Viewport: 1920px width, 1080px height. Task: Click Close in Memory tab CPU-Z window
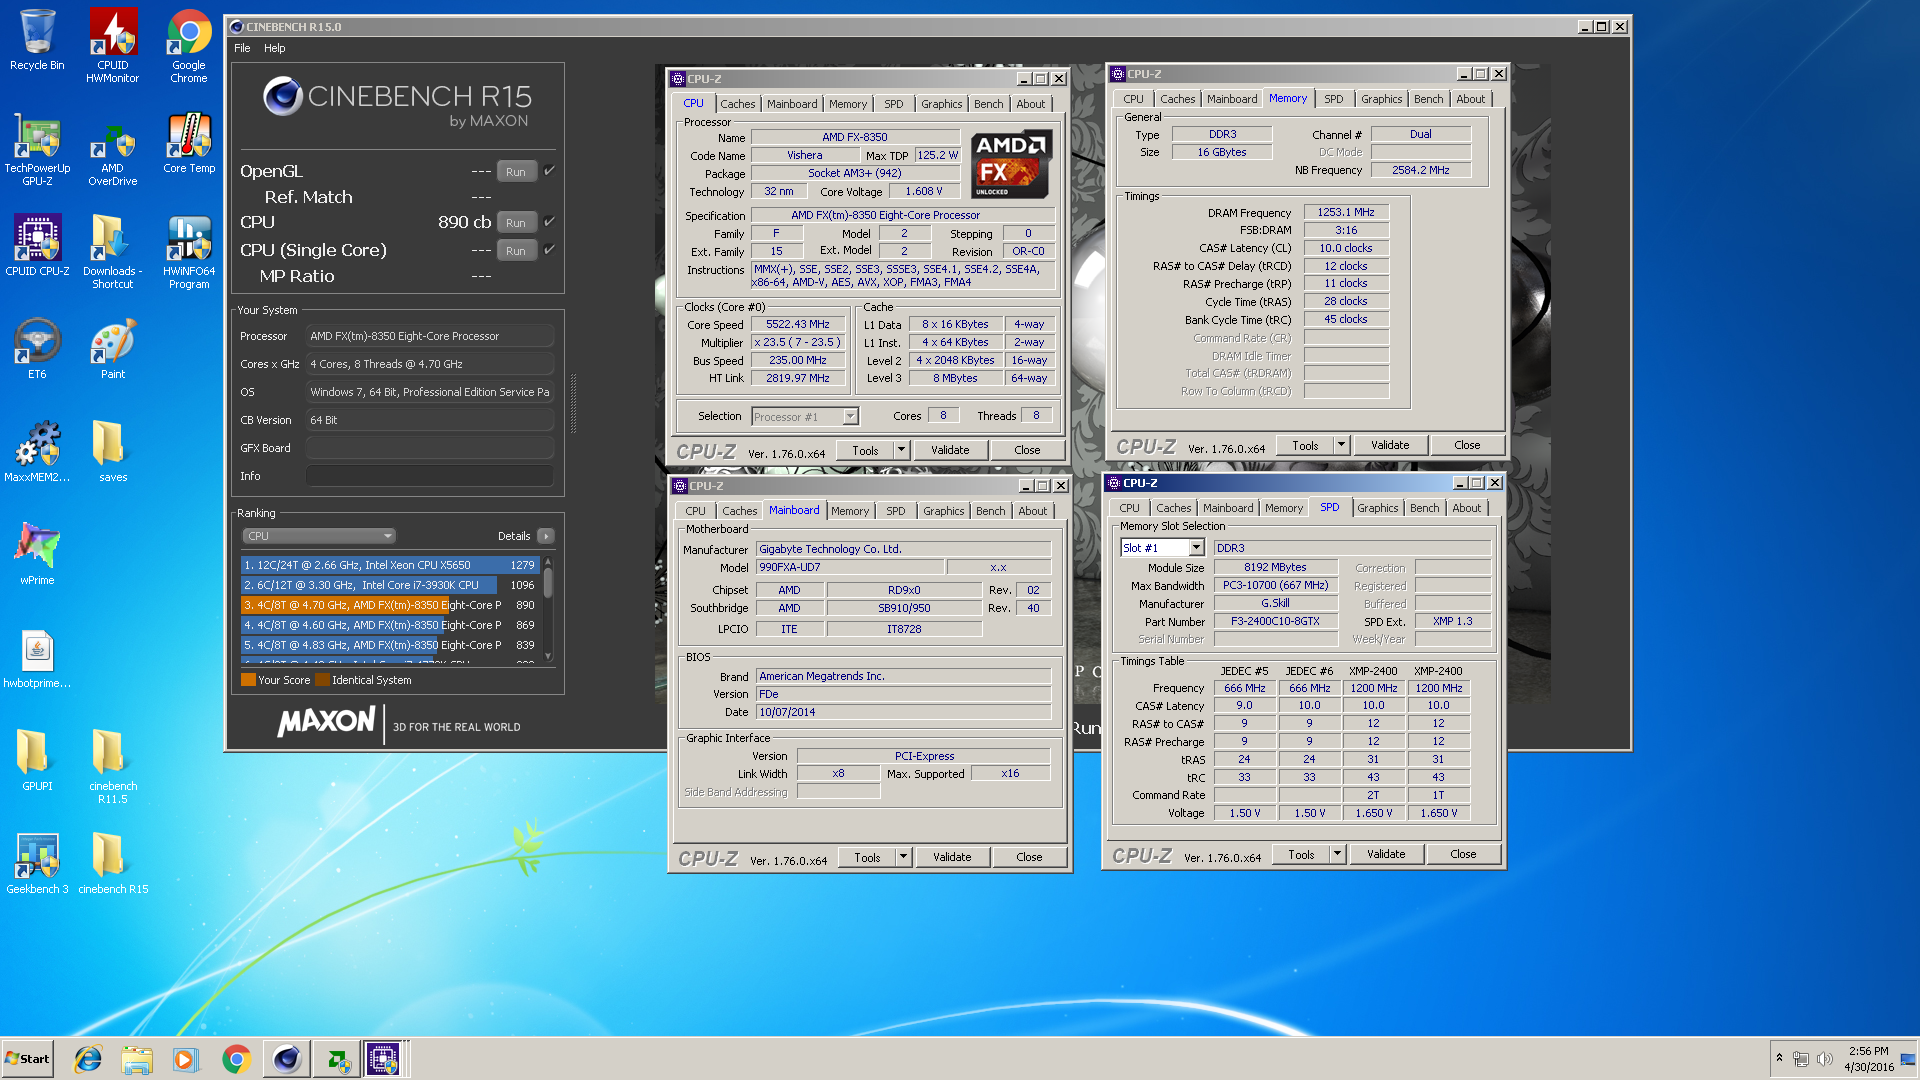click(1467, 445)
